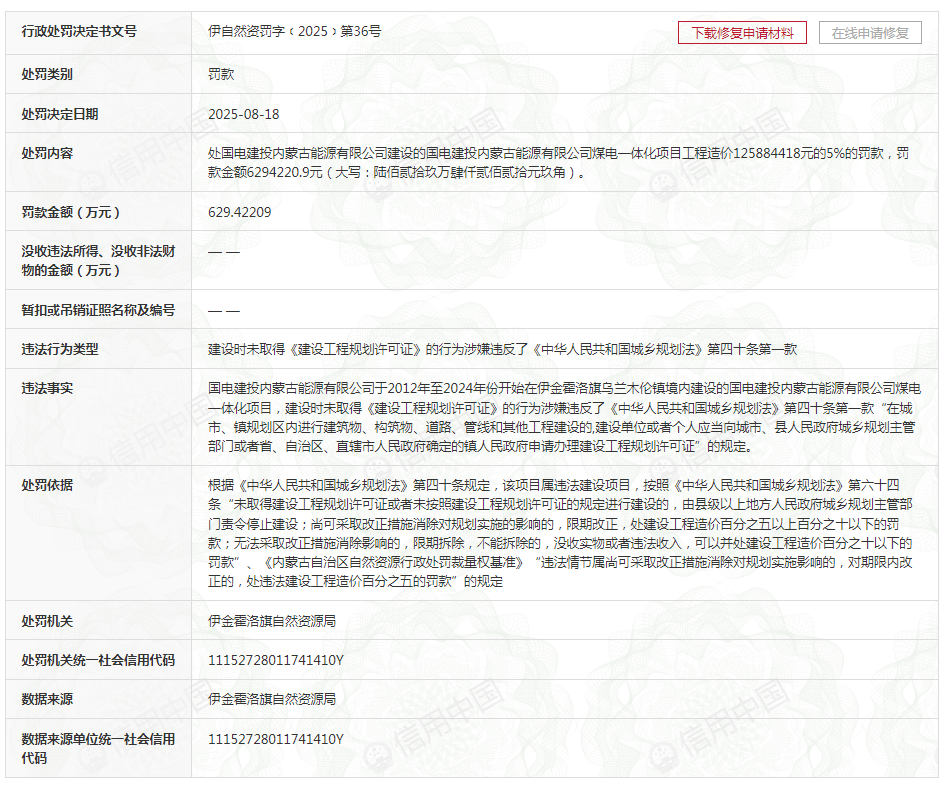Select credit code in 数据来源单位统一社会信用代码 row
The image size is (944, 786).
pyautogui.click(x=276, y=739)
